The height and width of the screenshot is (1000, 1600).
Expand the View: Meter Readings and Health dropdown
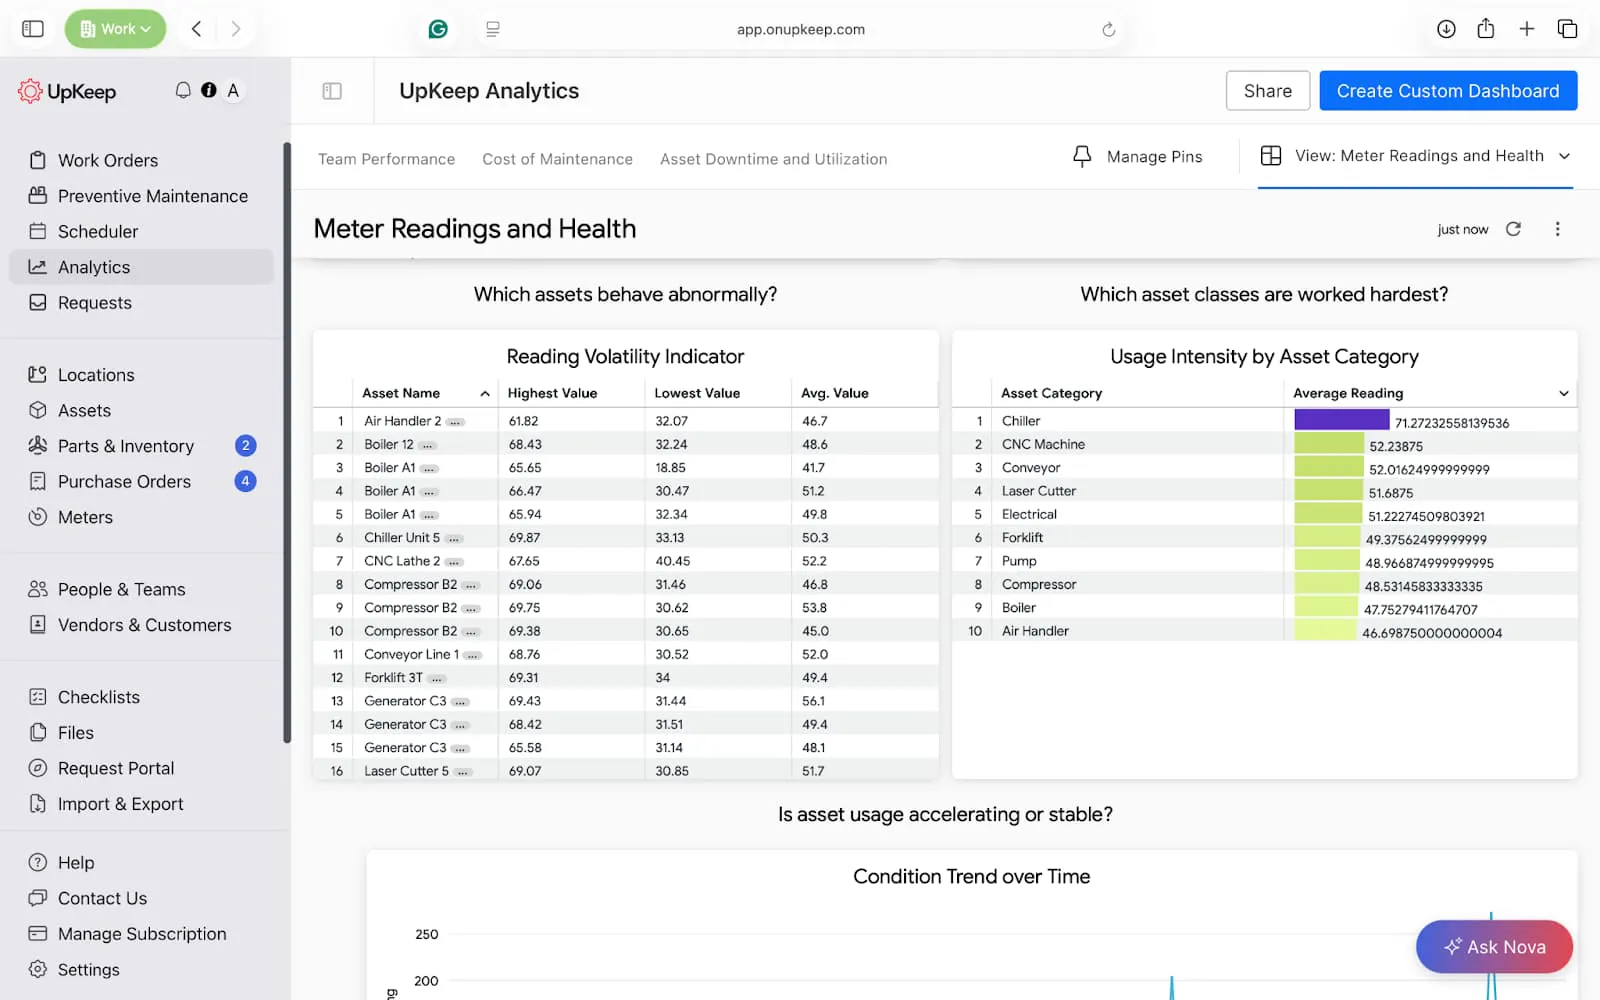(x=1564, y=156)
